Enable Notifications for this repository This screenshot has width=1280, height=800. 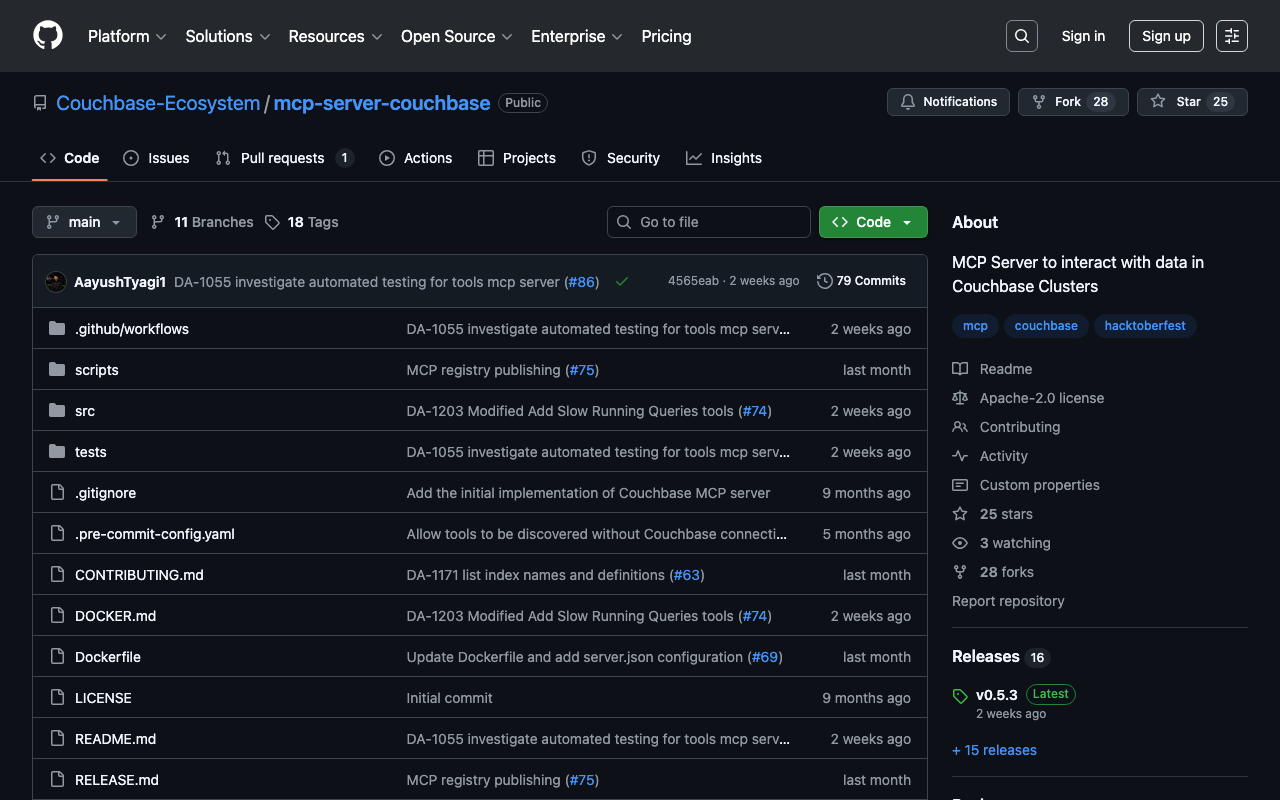[x=948, y=102]
